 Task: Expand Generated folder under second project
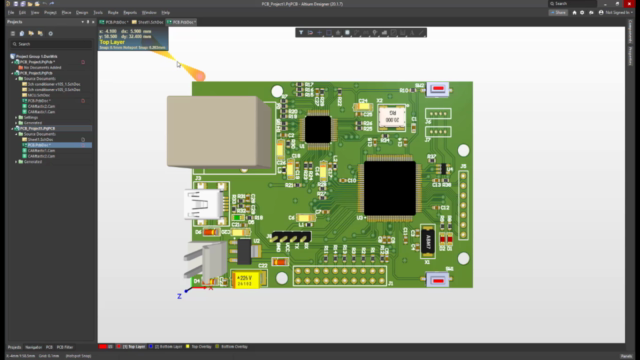(x=16, y=123)
